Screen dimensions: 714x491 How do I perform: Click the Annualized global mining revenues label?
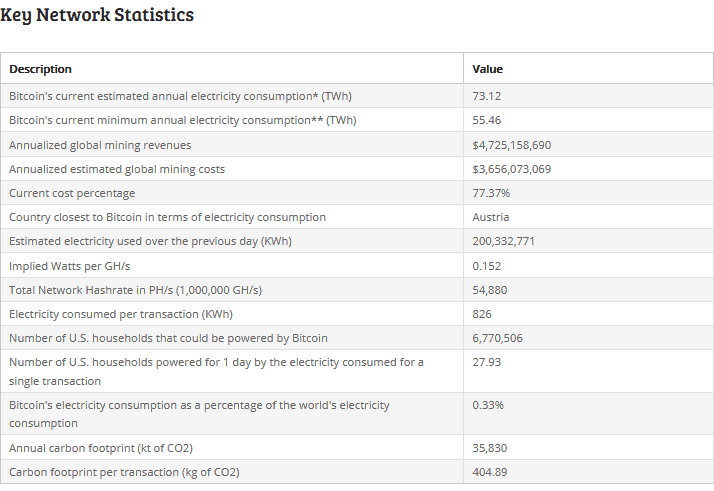100,145
